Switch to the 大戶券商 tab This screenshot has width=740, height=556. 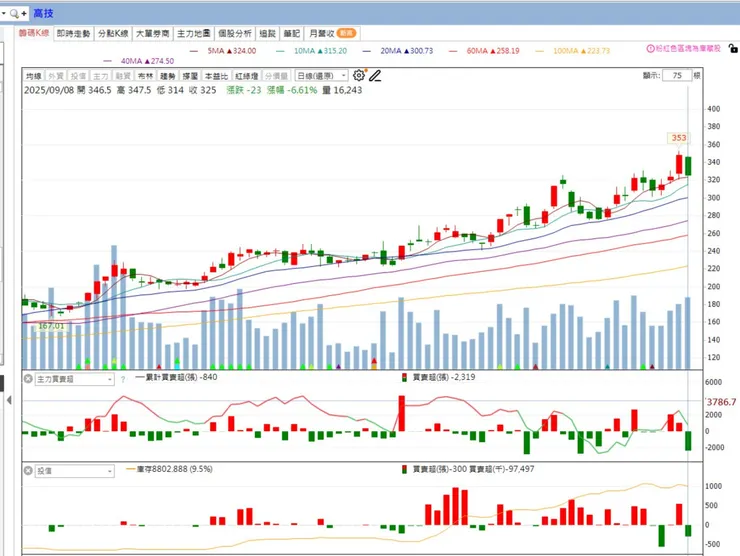[x=152, y=34]
